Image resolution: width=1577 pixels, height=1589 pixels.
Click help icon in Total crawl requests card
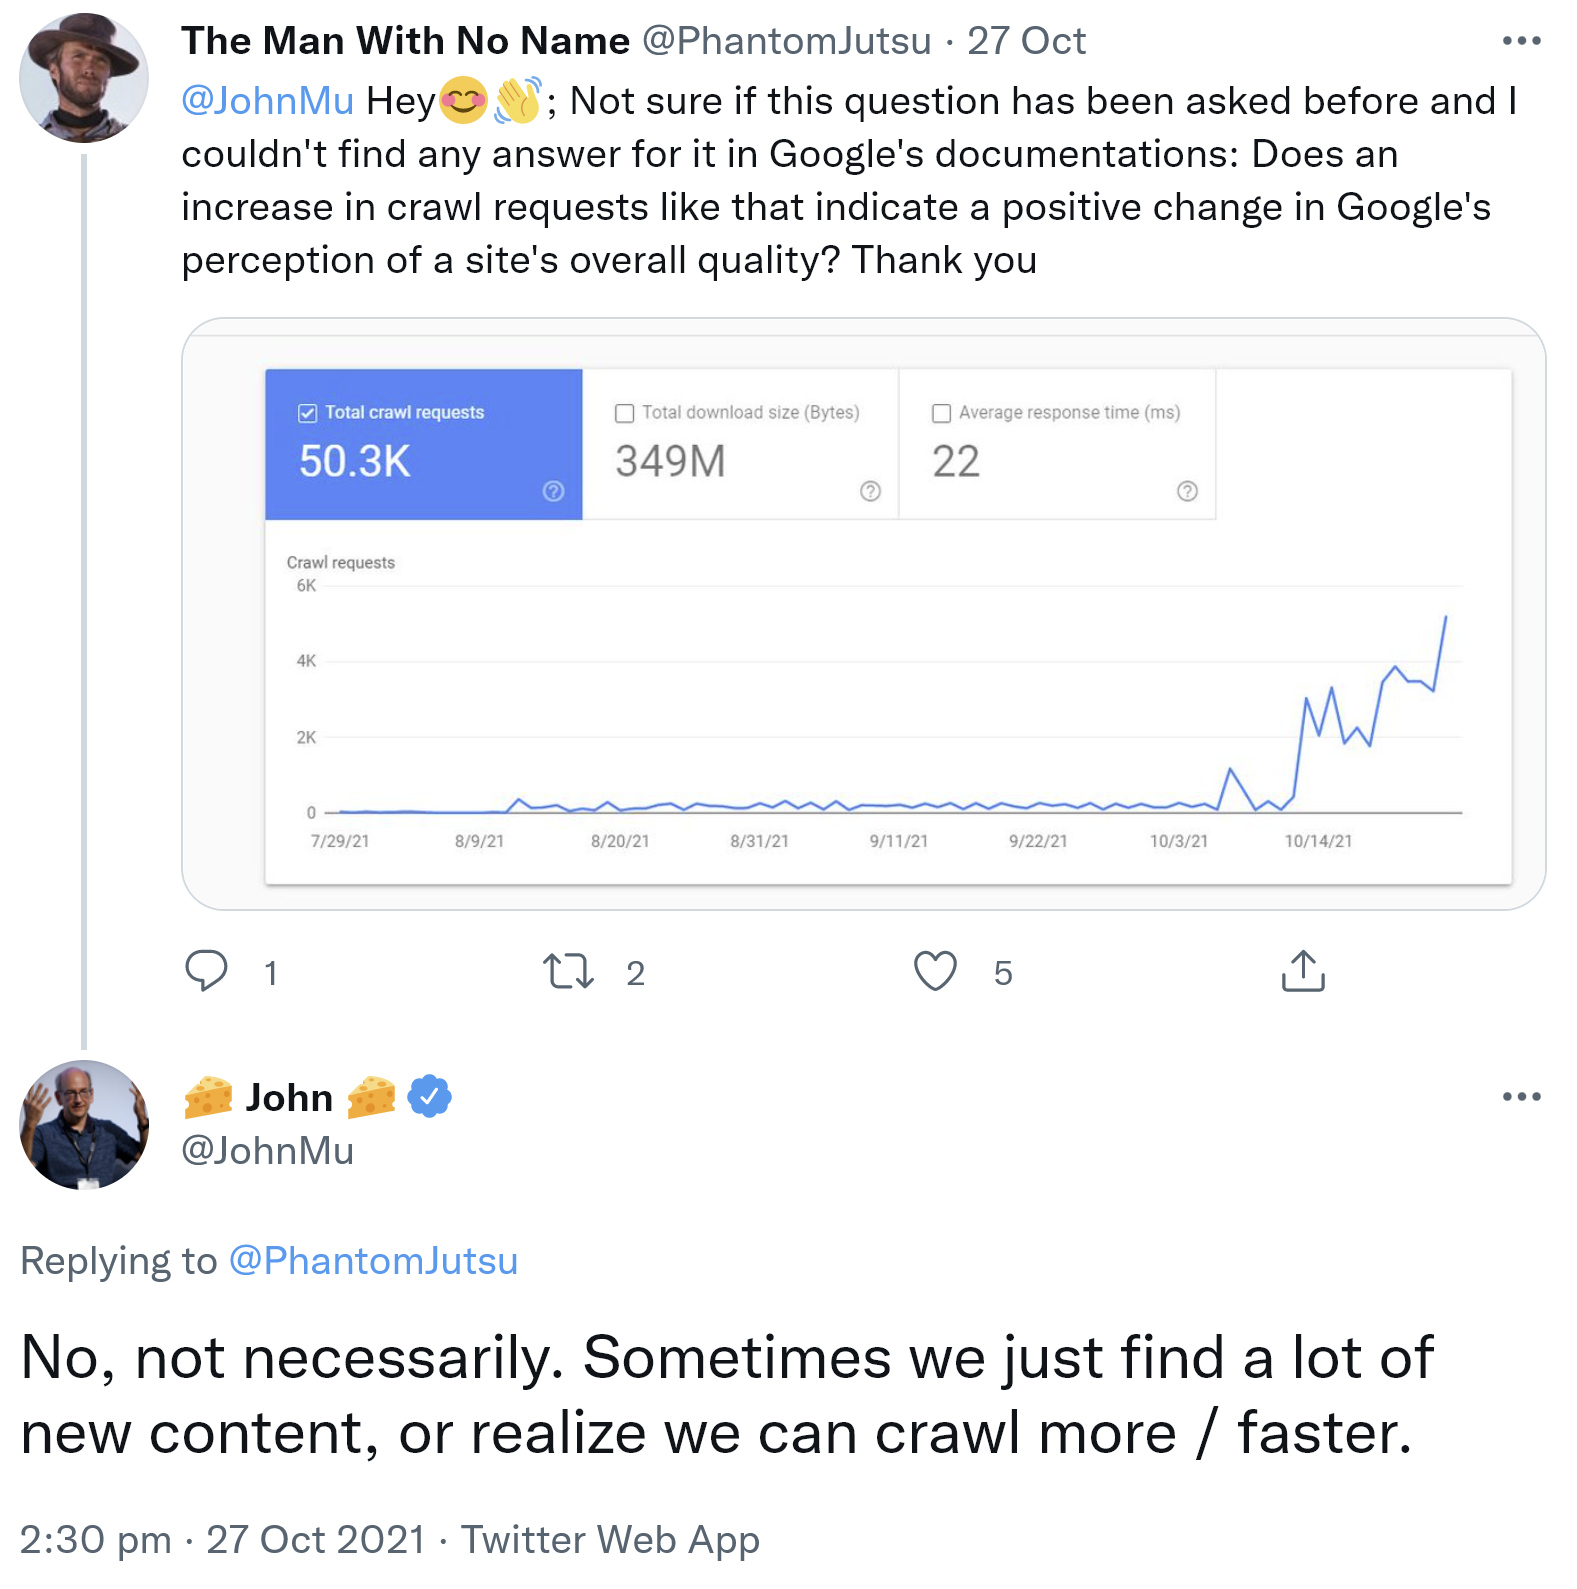(553, 491)
